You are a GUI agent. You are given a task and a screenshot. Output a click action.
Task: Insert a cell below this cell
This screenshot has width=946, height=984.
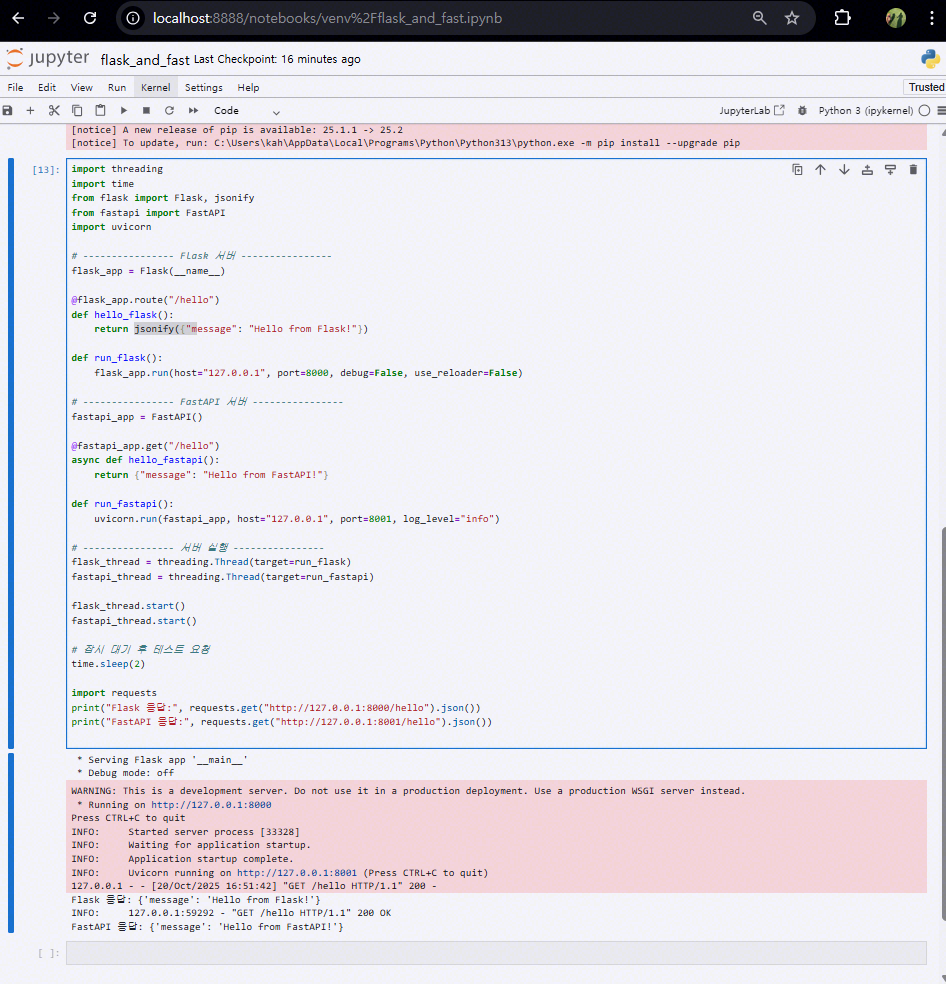pyautogui.click(x=890, y=169)
